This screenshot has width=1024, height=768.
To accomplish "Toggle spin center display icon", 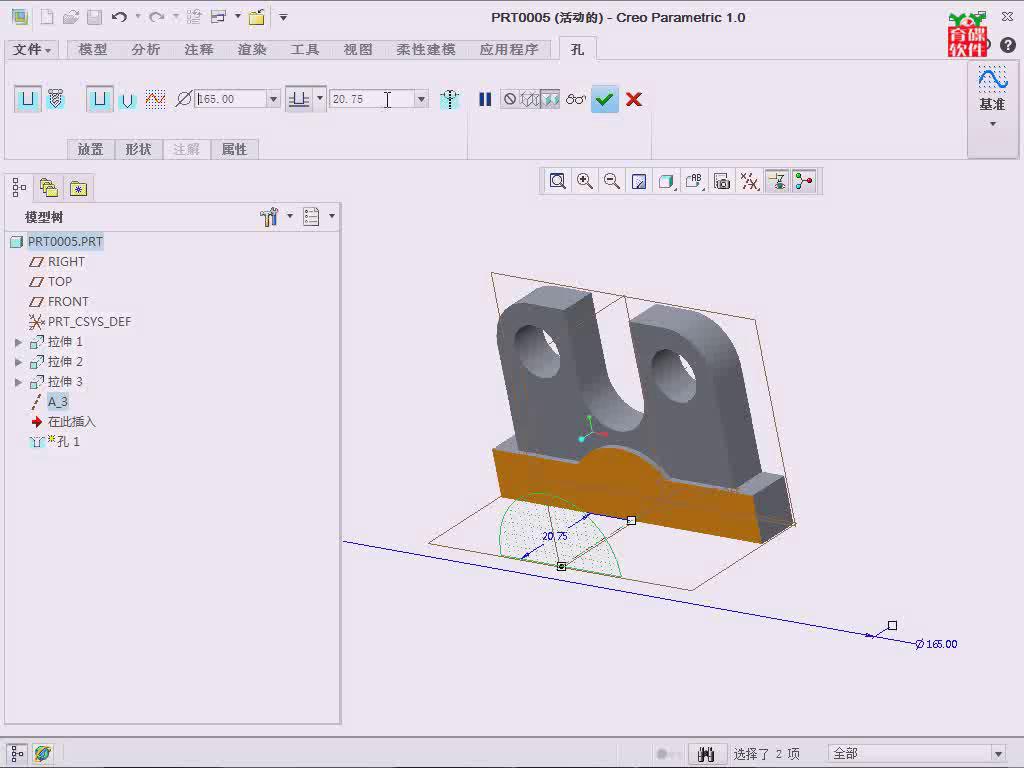I will (x=804, y=181).
